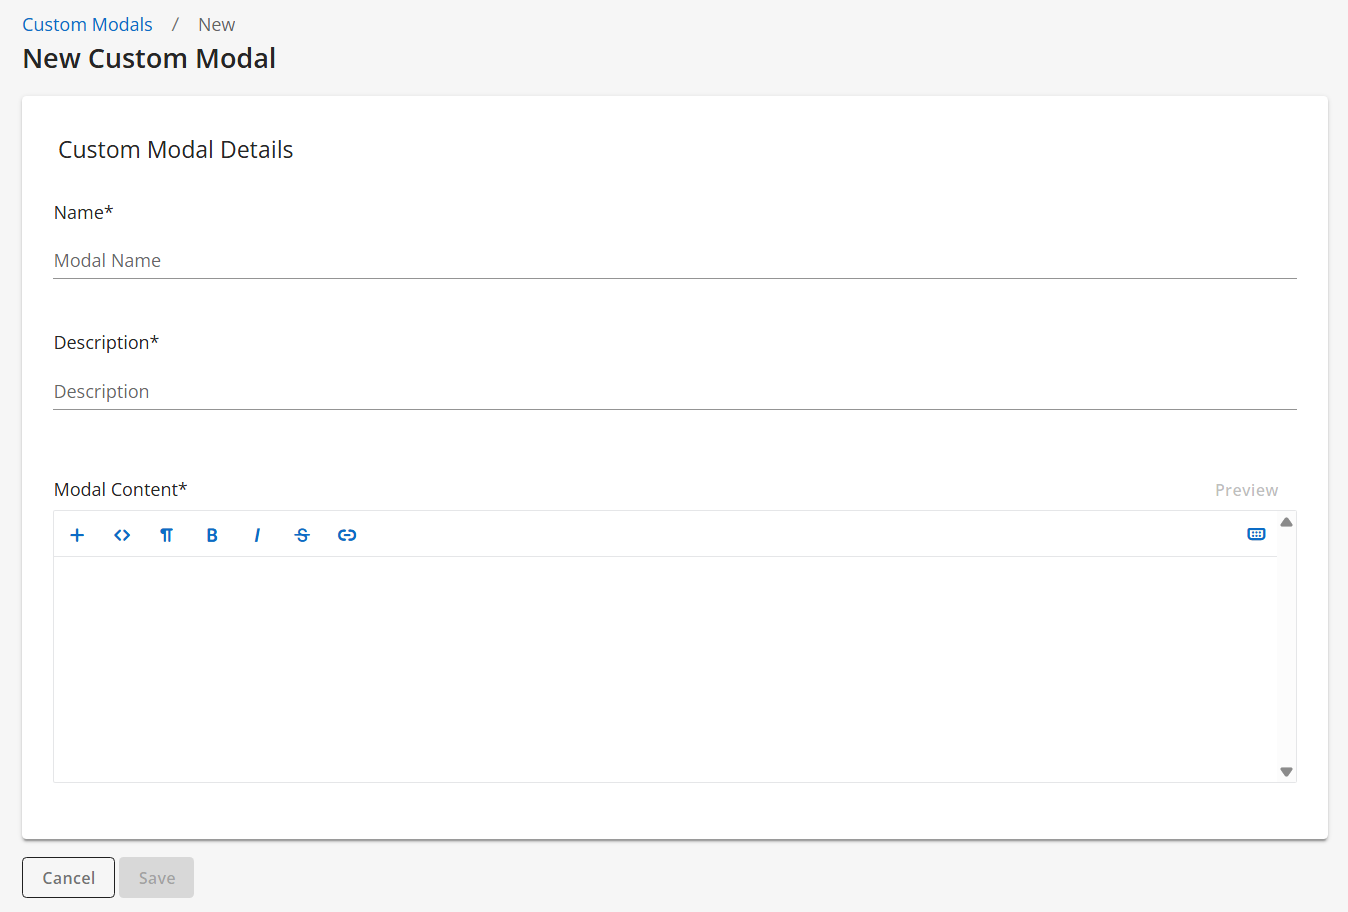The width and height of the screenshot is (1348, 912).
Task: Toggle HTML source code view
Action: [x=122, y=535]
